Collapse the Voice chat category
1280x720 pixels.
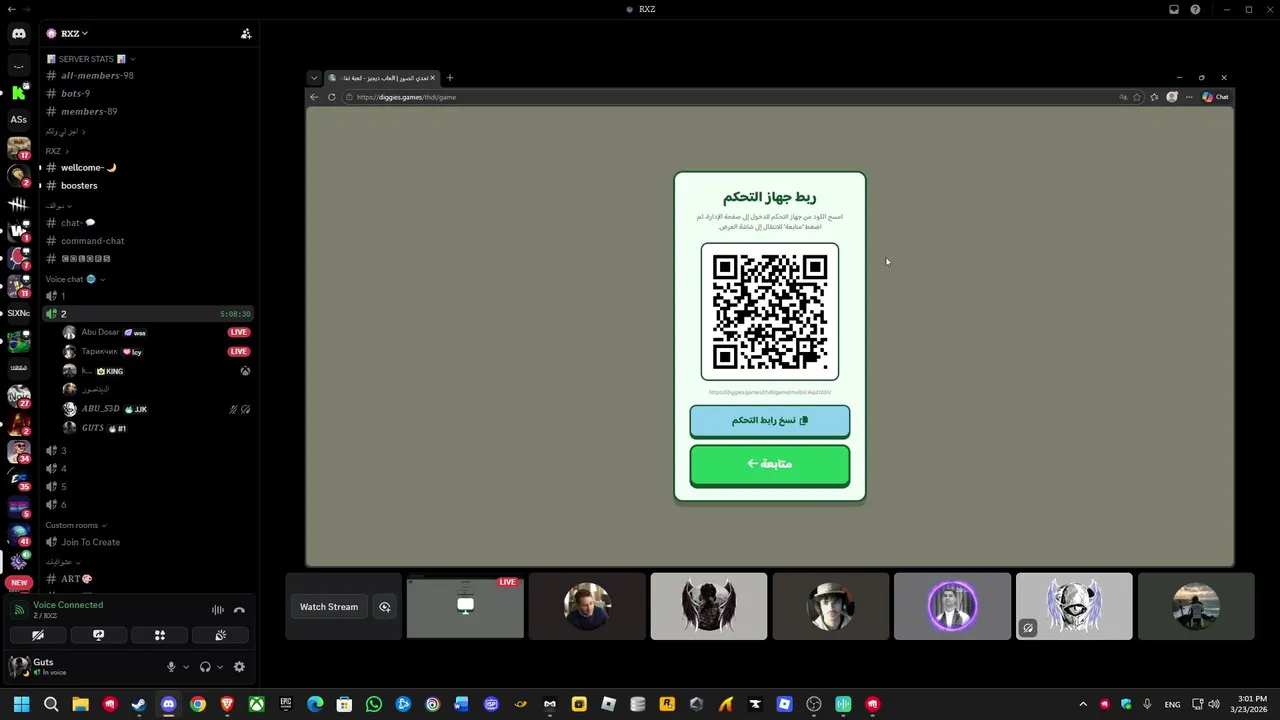[76, 279]
